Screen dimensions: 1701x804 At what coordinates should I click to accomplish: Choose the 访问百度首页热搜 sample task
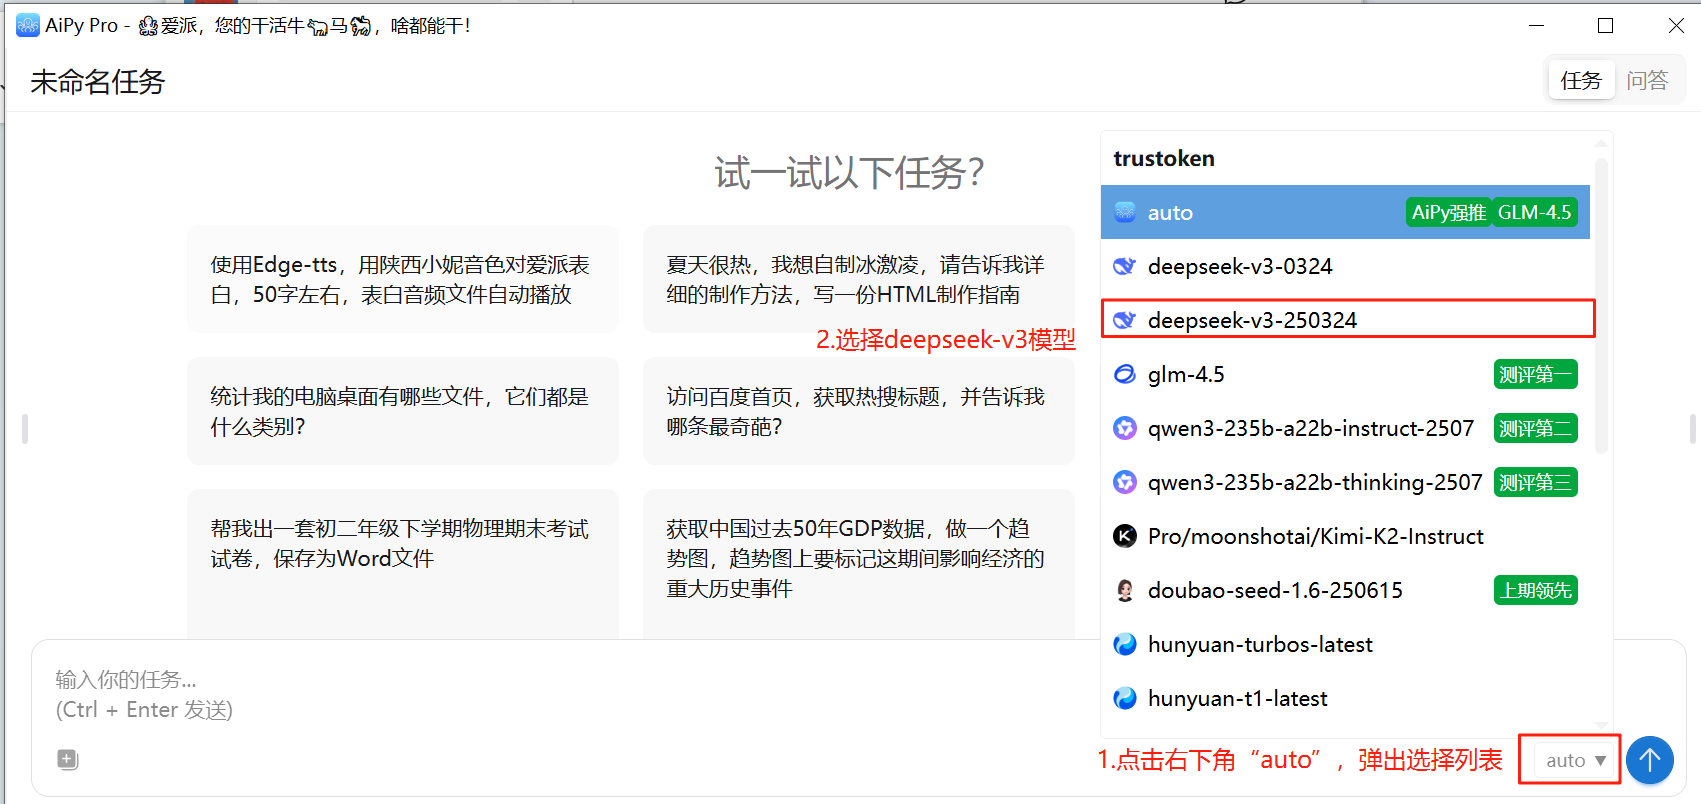click(859, 411)
